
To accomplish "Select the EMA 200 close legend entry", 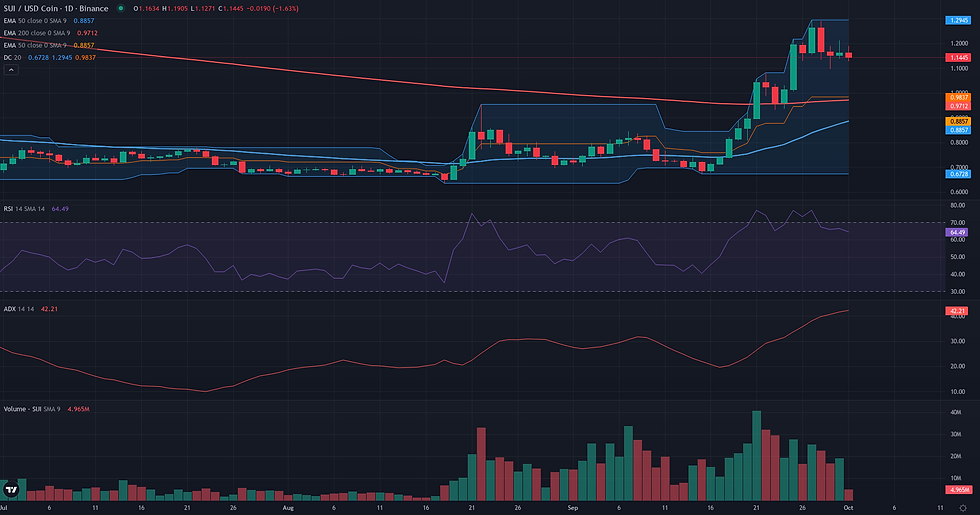I will click(x=51, y=33).
